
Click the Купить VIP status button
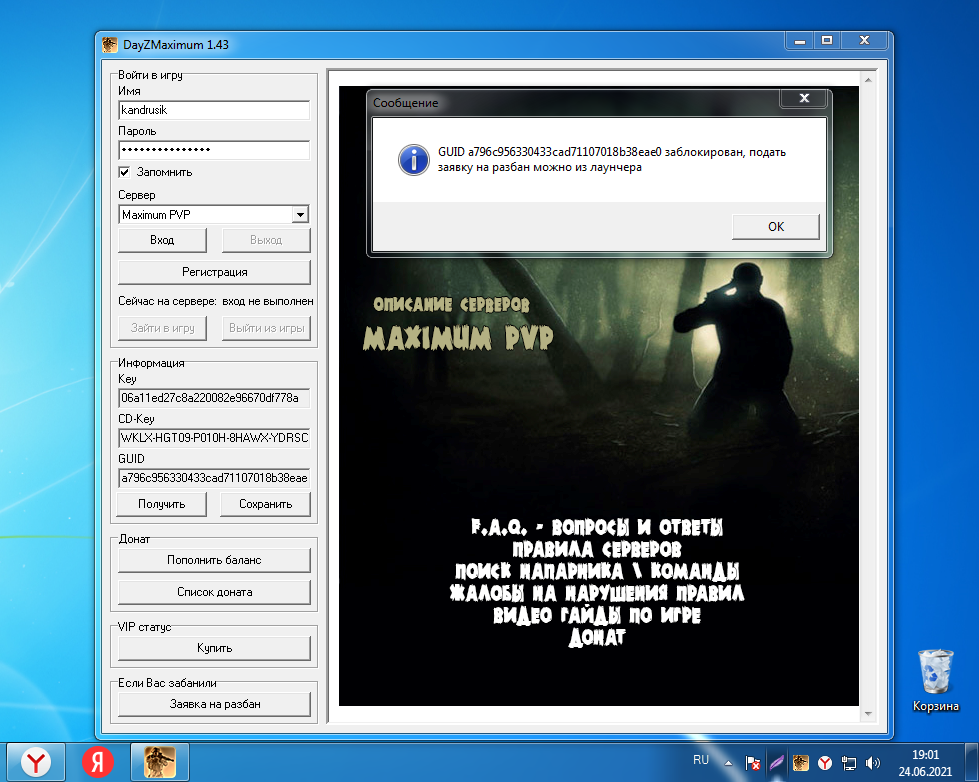214,648
